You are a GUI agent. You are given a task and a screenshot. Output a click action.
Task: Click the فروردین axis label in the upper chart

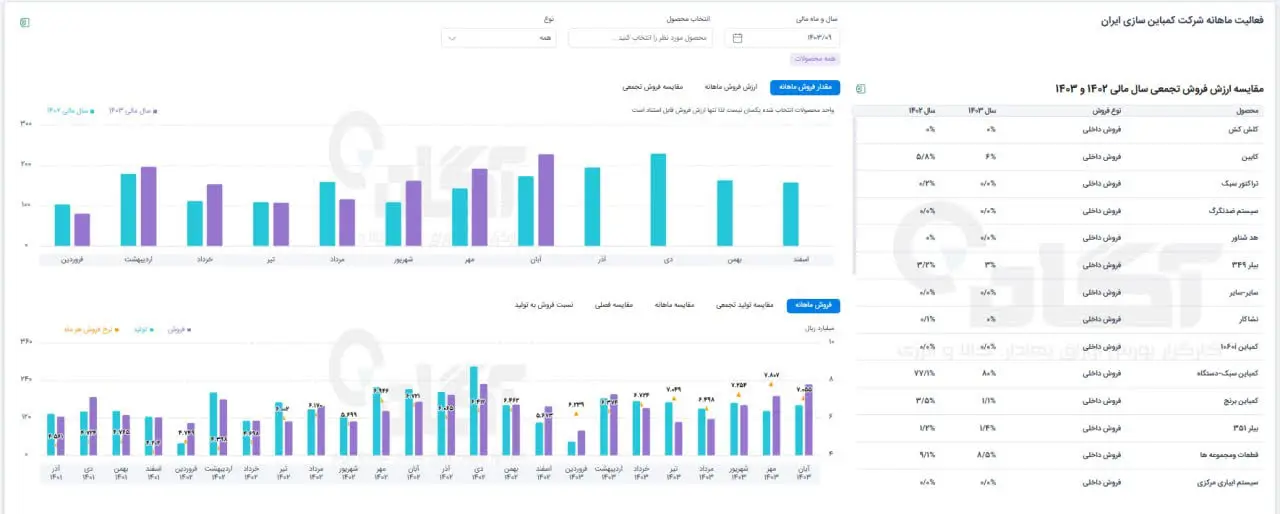pos(72,258)
